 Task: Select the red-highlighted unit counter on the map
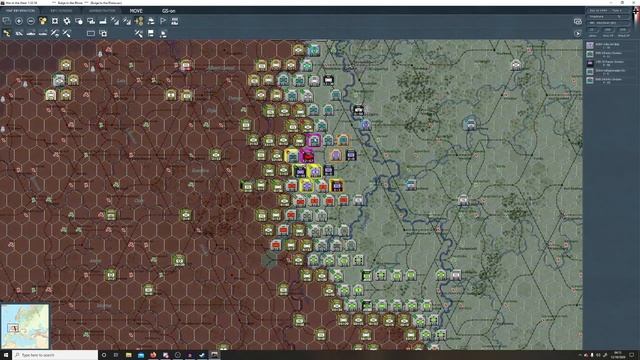coord(307,156)
